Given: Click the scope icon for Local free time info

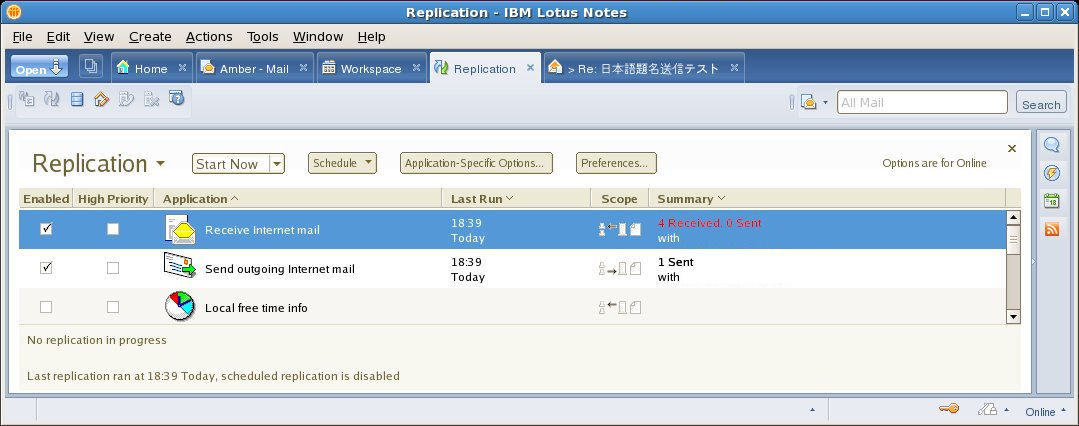Looking at the screenshot, I should click(619, 307).
